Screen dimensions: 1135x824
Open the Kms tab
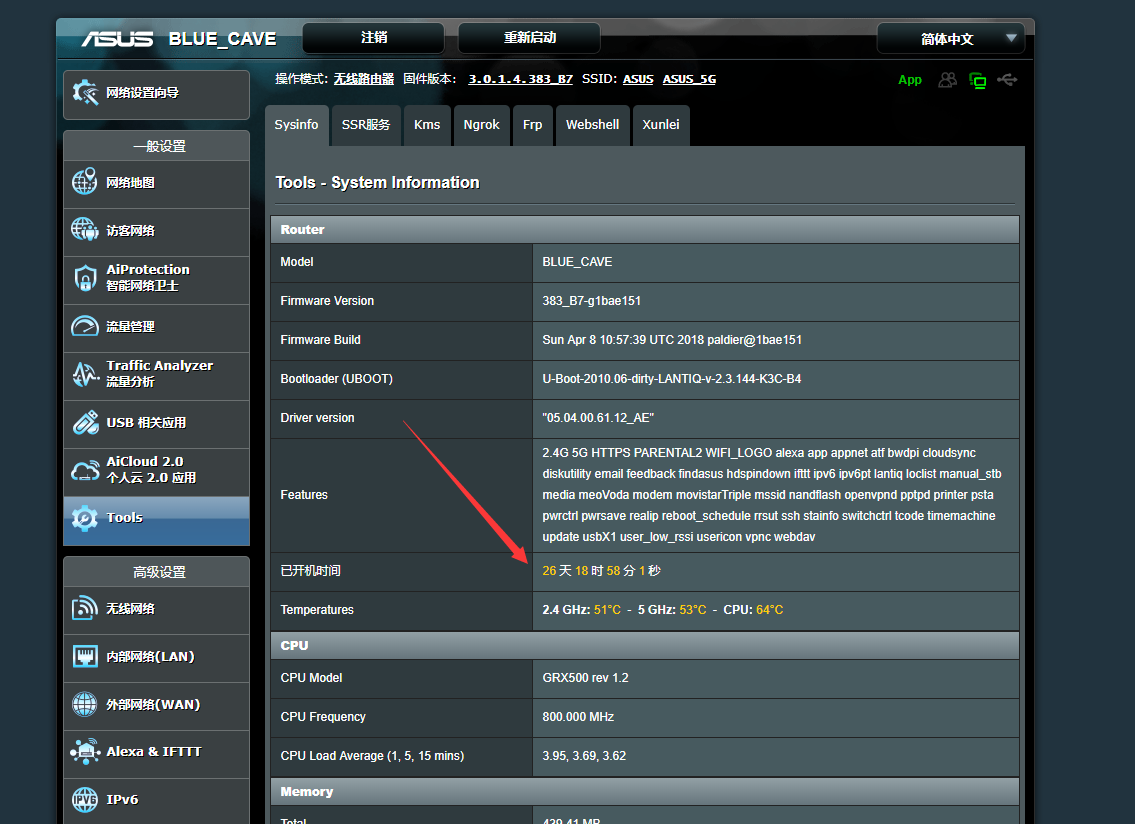point(427,125)
